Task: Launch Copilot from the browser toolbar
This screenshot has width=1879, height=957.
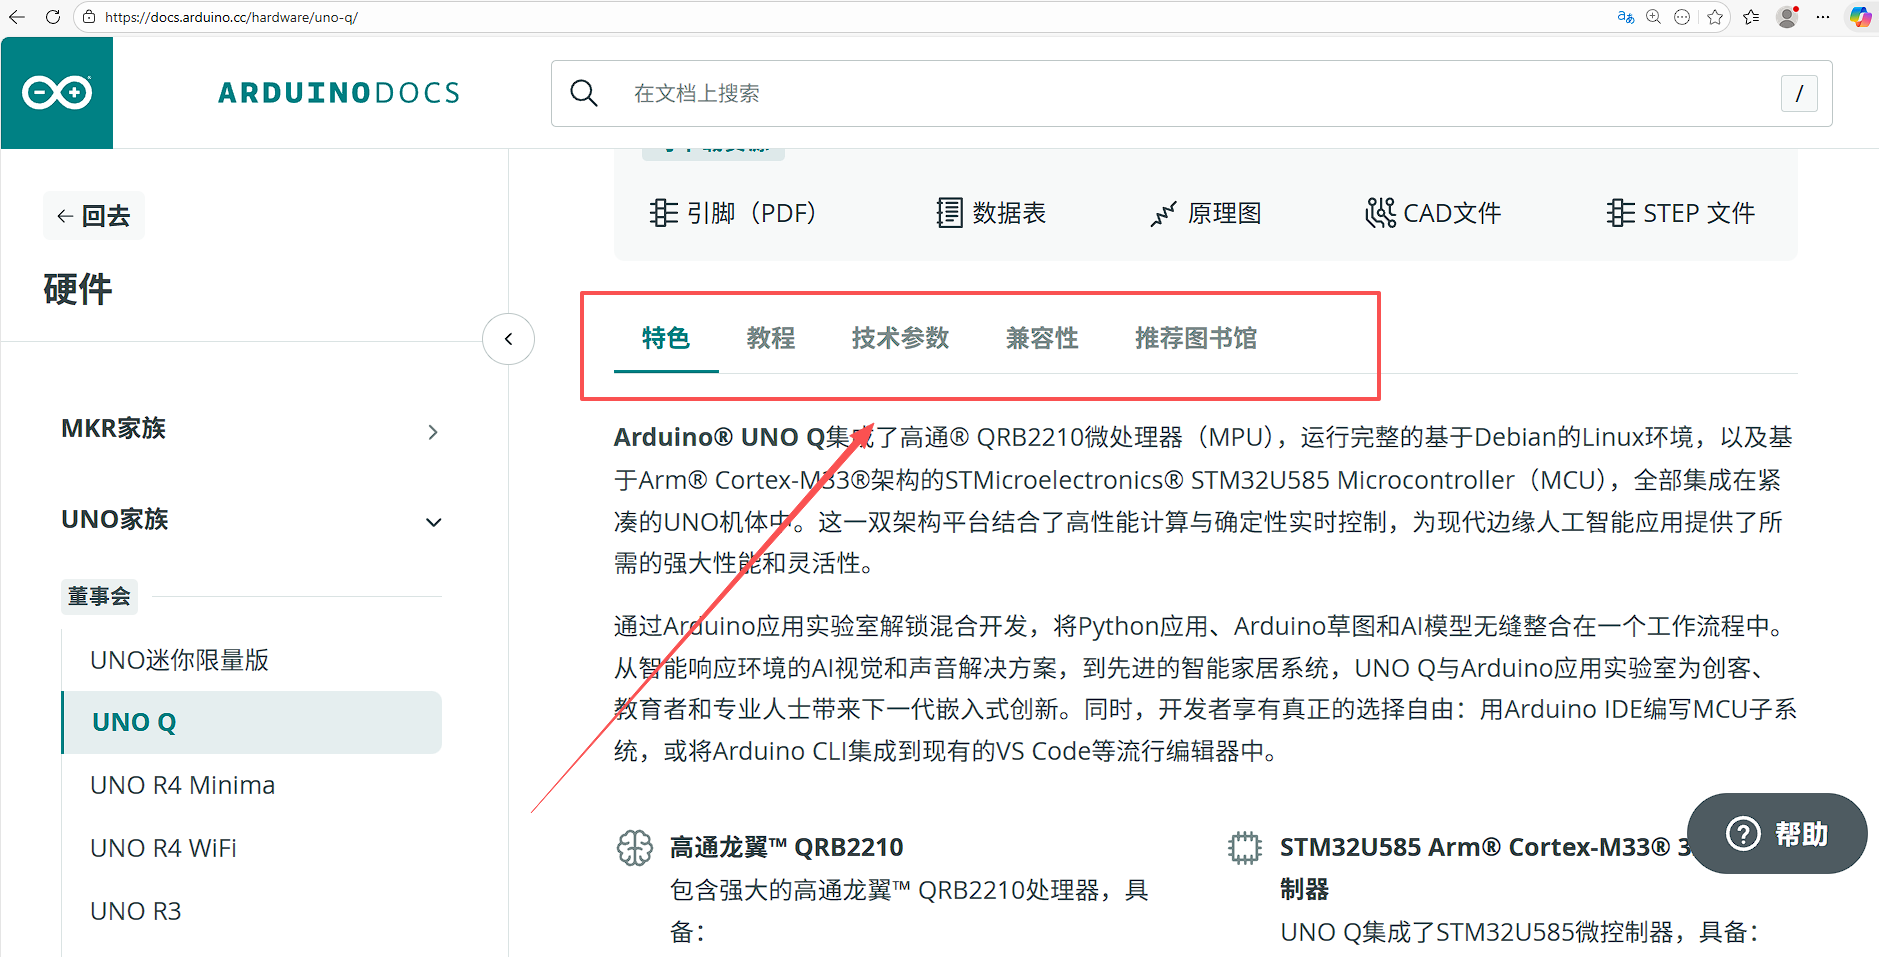Action: (x=1860, y=17)
